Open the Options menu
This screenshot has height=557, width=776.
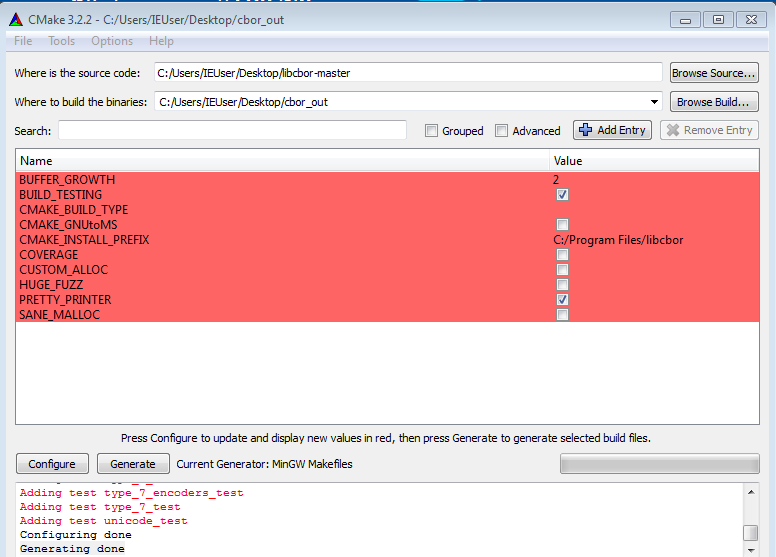[112, 41]
